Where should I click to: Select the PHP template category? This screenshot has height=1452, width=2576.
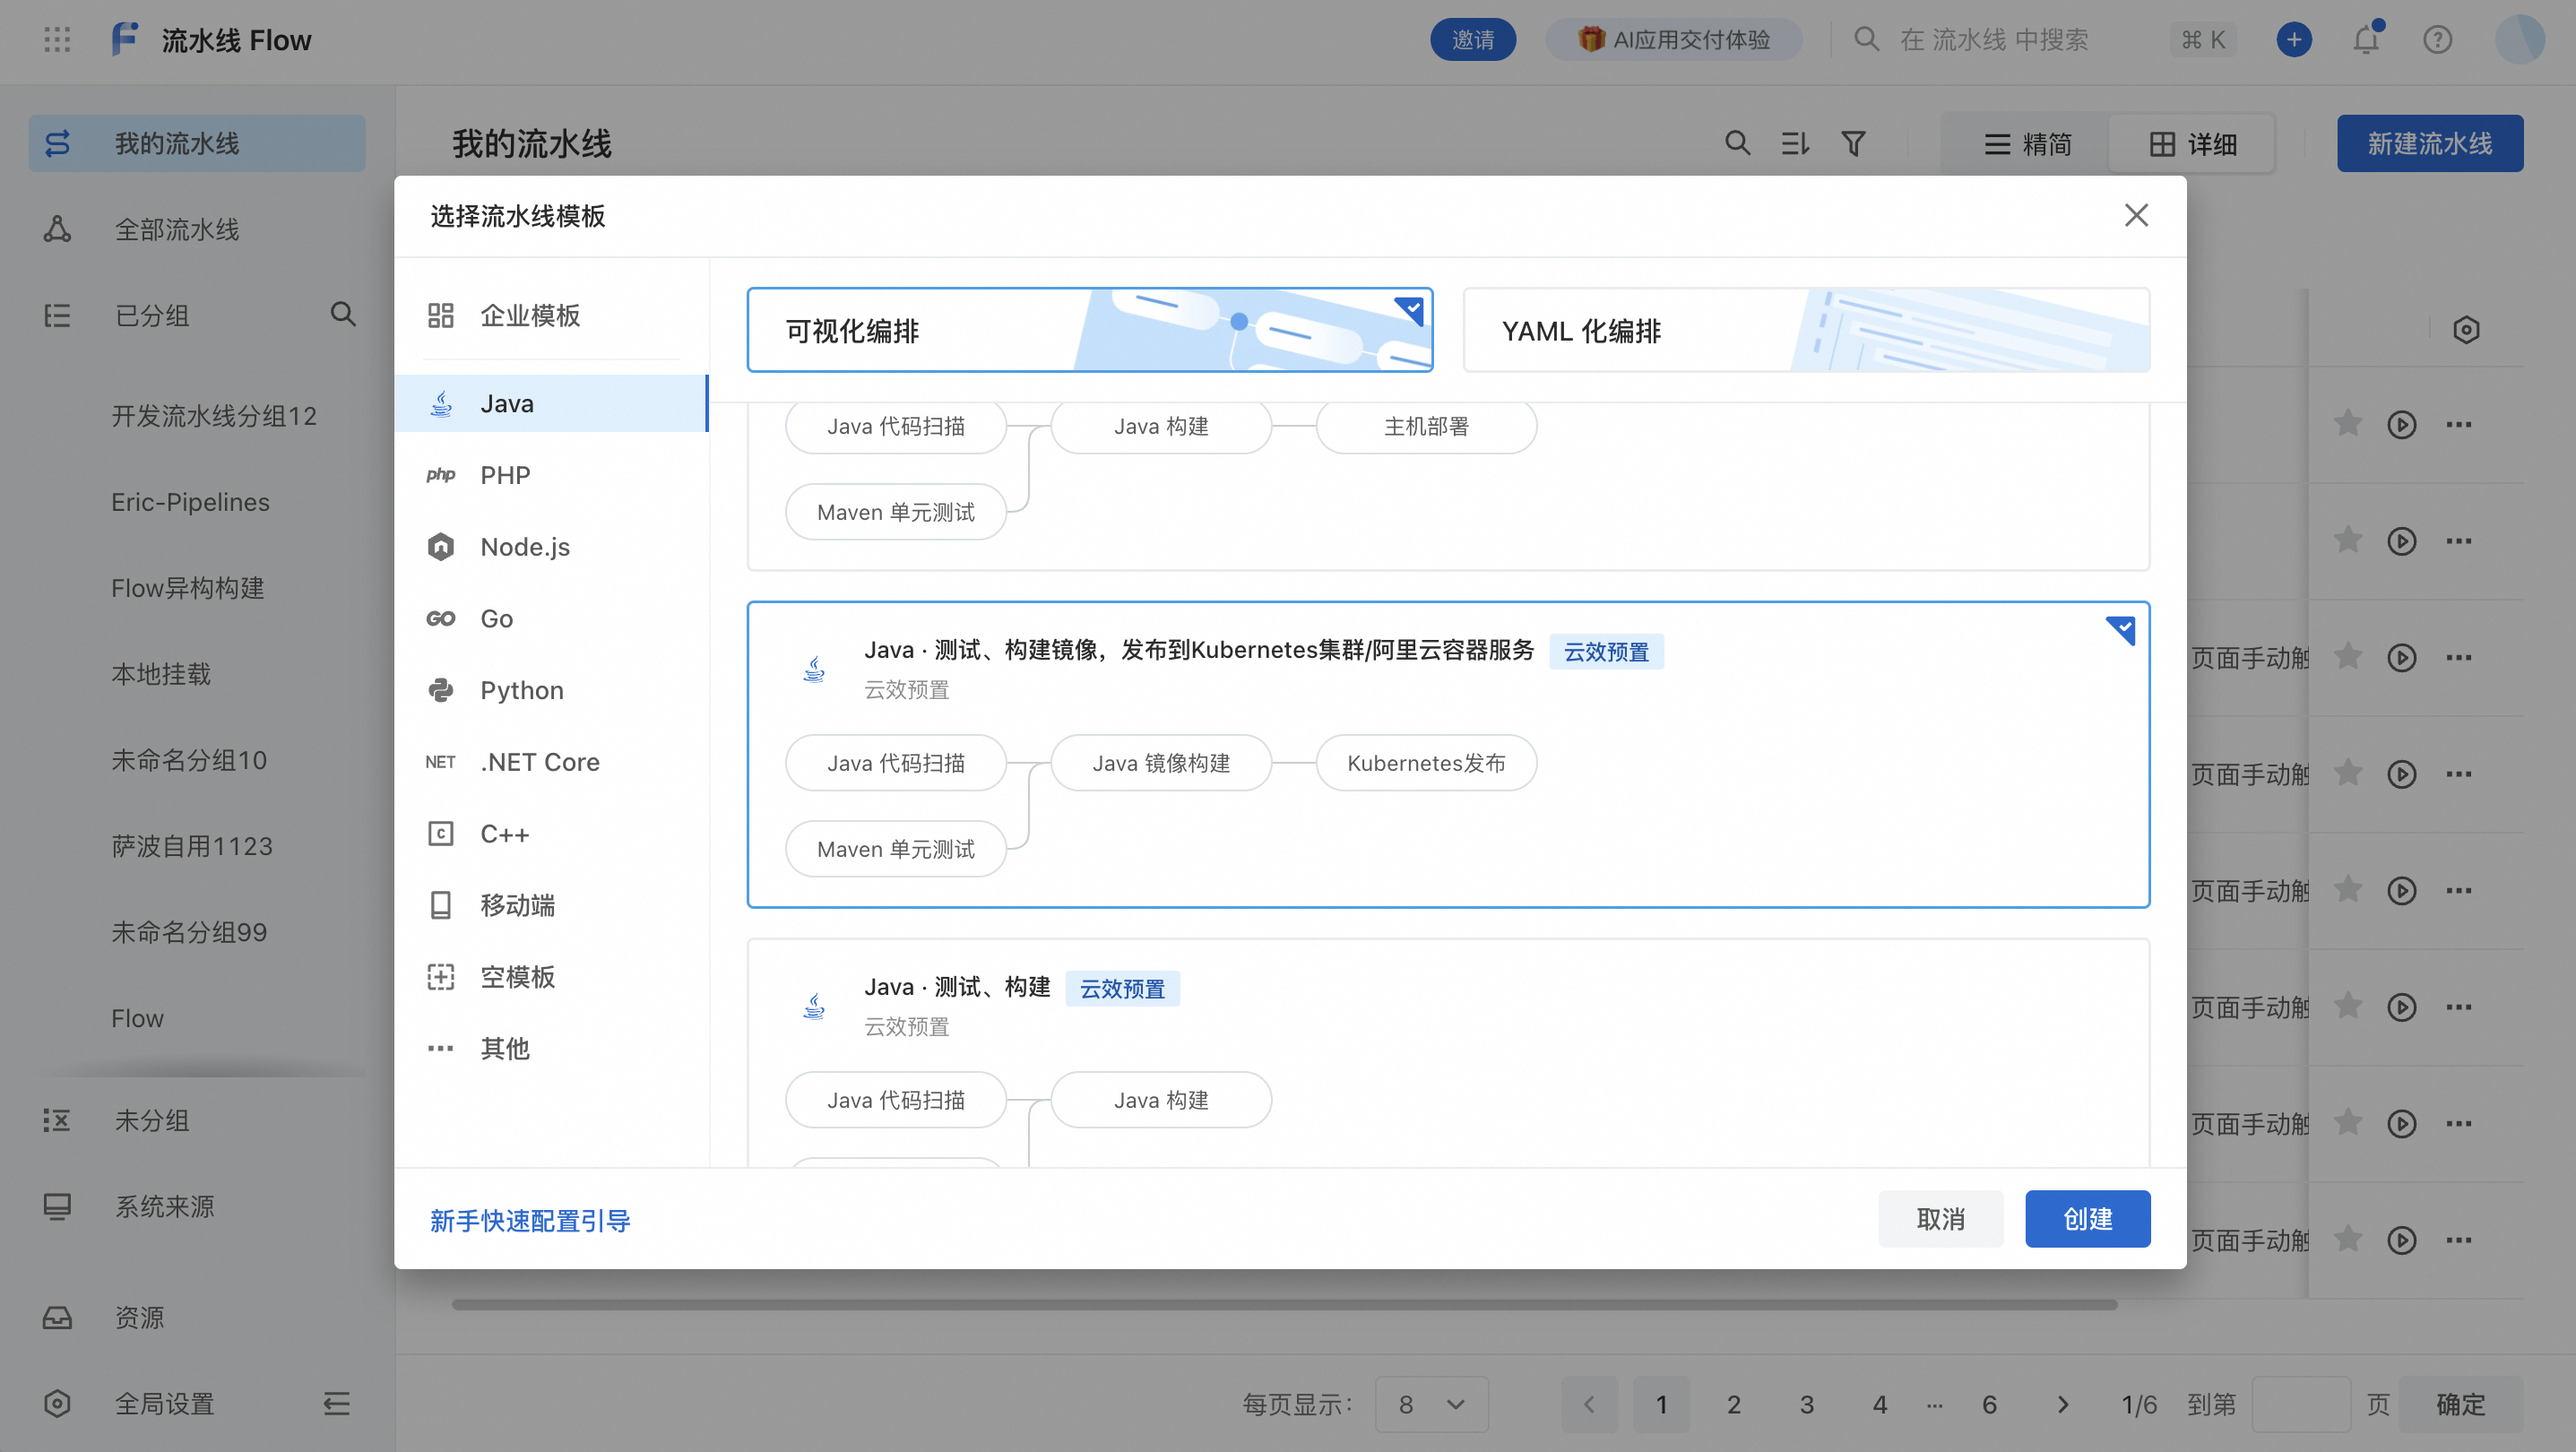click(x=552, y=475)
